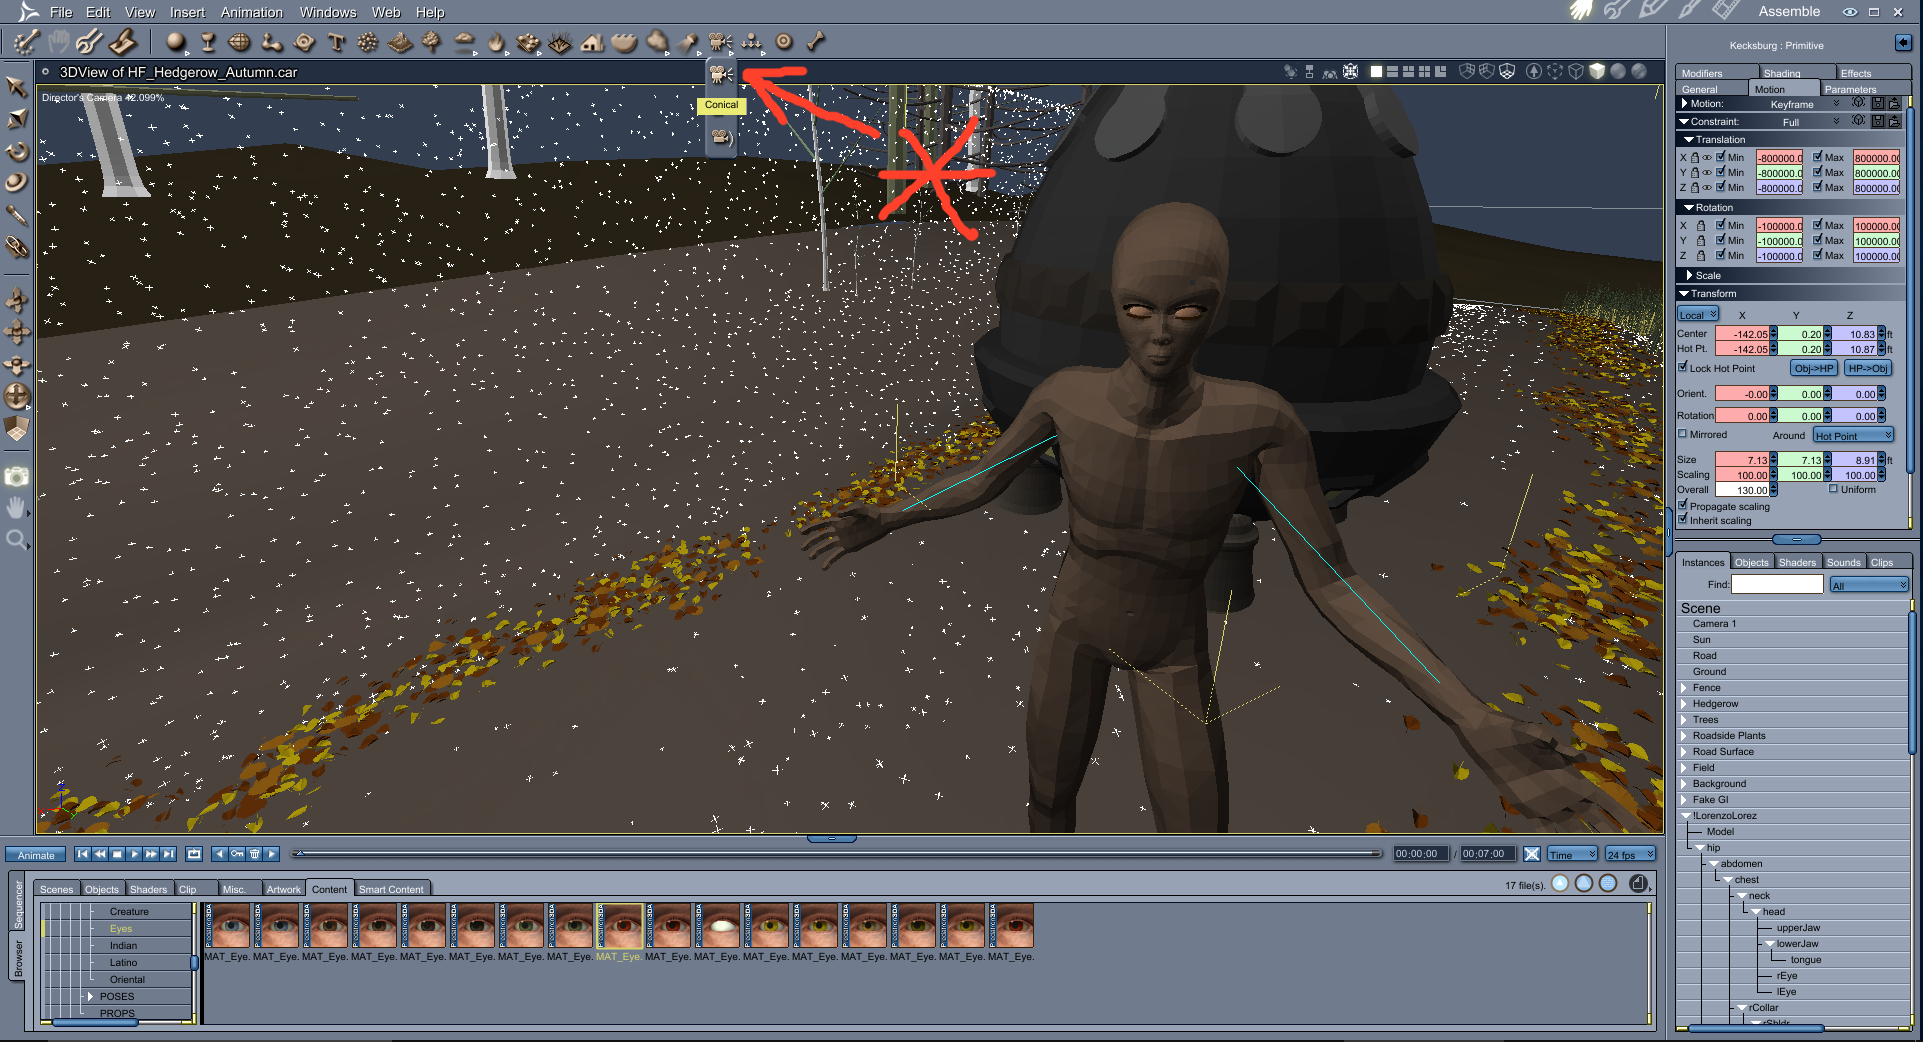Check the Uniform scaling checkbox
This screenshot has height=1042, width=1923.
[x=1834, y=489]
